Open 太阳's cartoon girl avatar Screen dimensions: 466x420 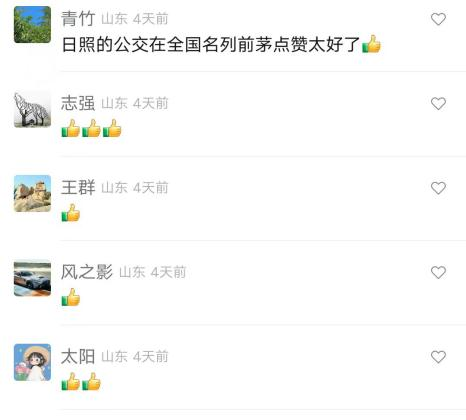click(x=32, y=362)
